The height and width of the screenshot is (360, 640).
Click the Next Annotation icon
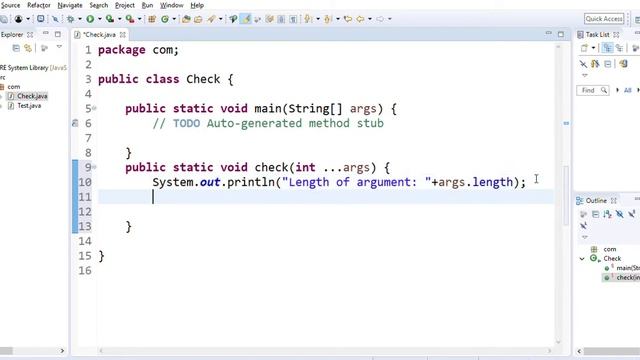[308, 19]
